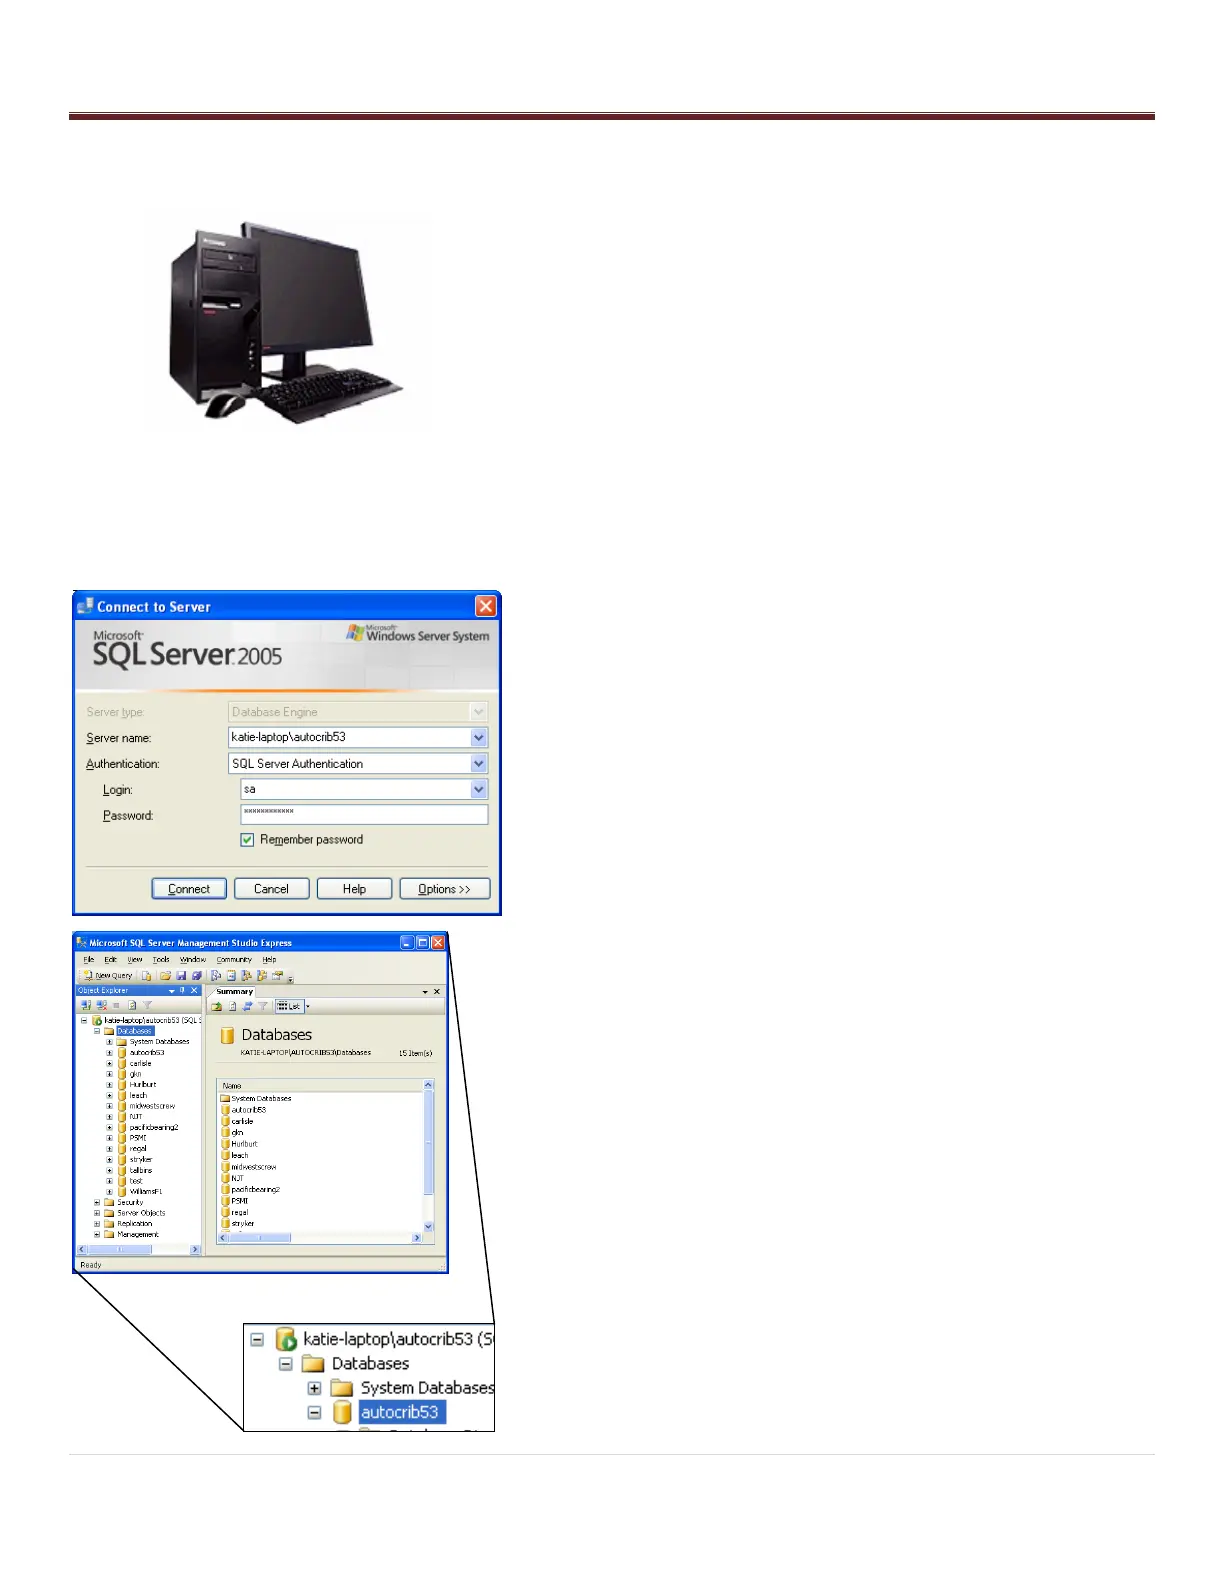Image resolution: width=1224 pixels, height=1584 pixels.
Task: Expand the Management folder in Object Explorer
Action: [97, 1234]
